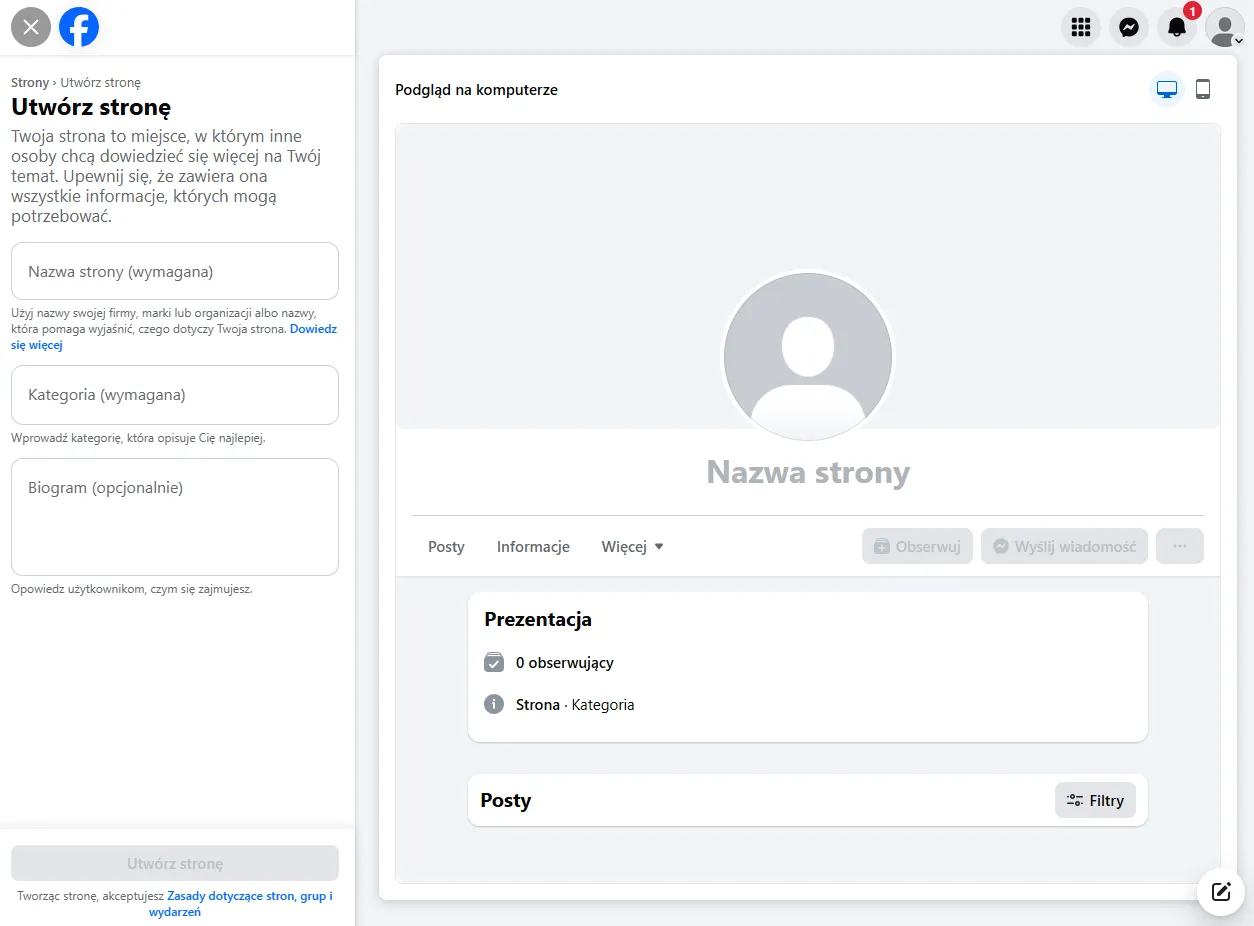Open the notifications bell with the red badge
This screenshot has width=1254, height=926.
point(1177,27)
